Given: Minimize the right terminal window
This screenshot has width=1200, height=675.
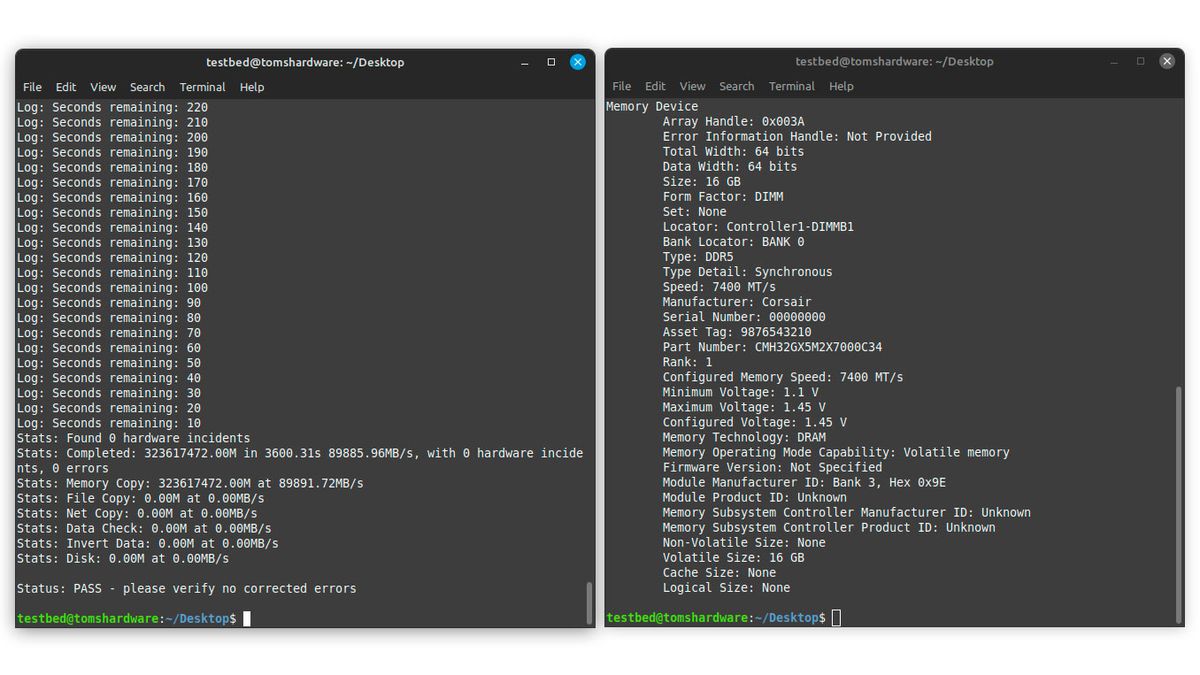Looking at the screenshot, I should coord(1115,61).
